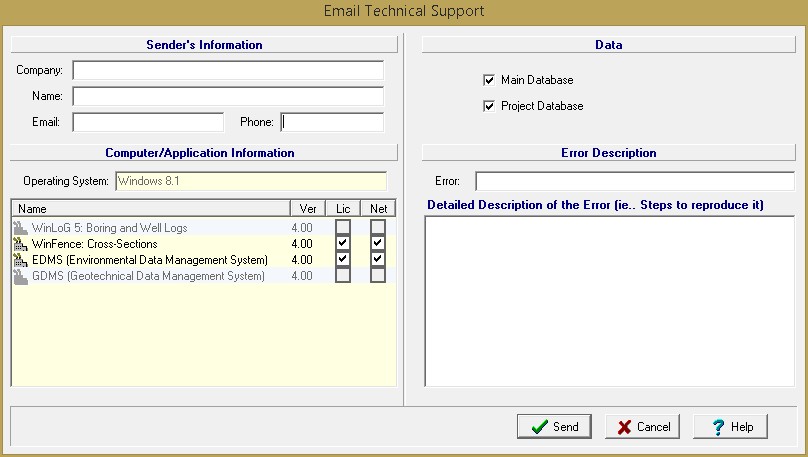The height and width of the screenshot is (457, 808).
Task: Toggle the Lic checkbox for WinFence
Action: [x=343, y=244]
